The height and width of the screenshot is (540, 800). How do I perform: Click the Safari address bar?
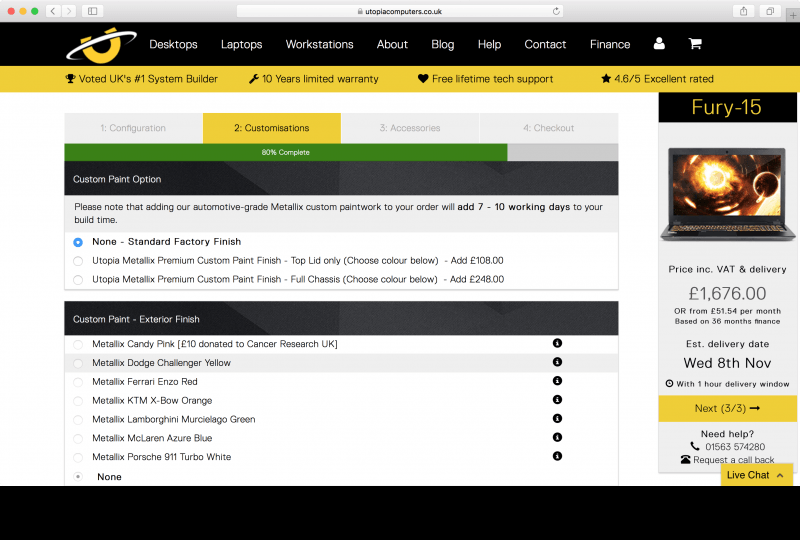click(399, 11)
